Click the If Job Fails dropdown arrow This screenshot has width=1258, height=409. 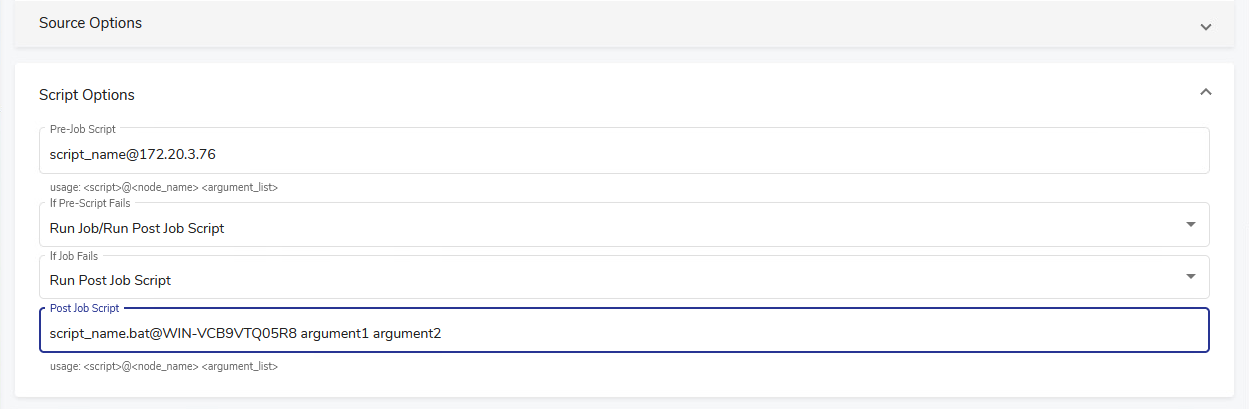point(1190,276)
